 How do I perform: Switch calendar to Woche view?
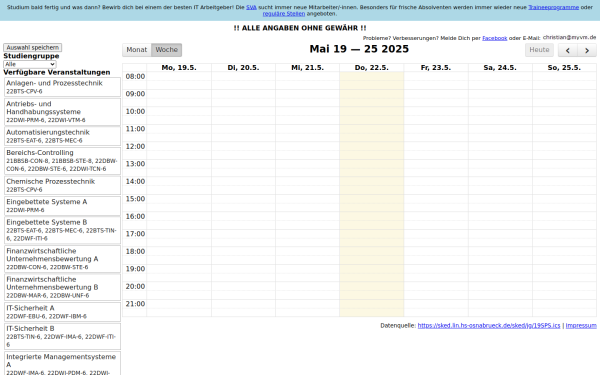(x=166, y=50)
